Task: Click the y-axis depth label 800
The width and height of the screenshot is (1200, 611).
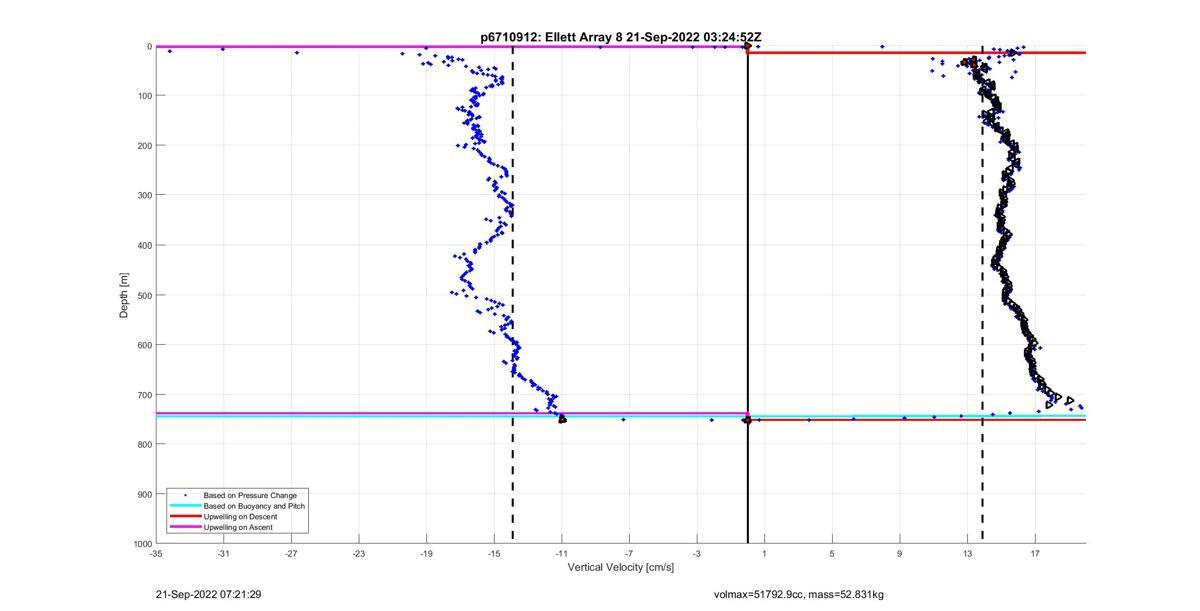Action: click(x=144, y=444)
